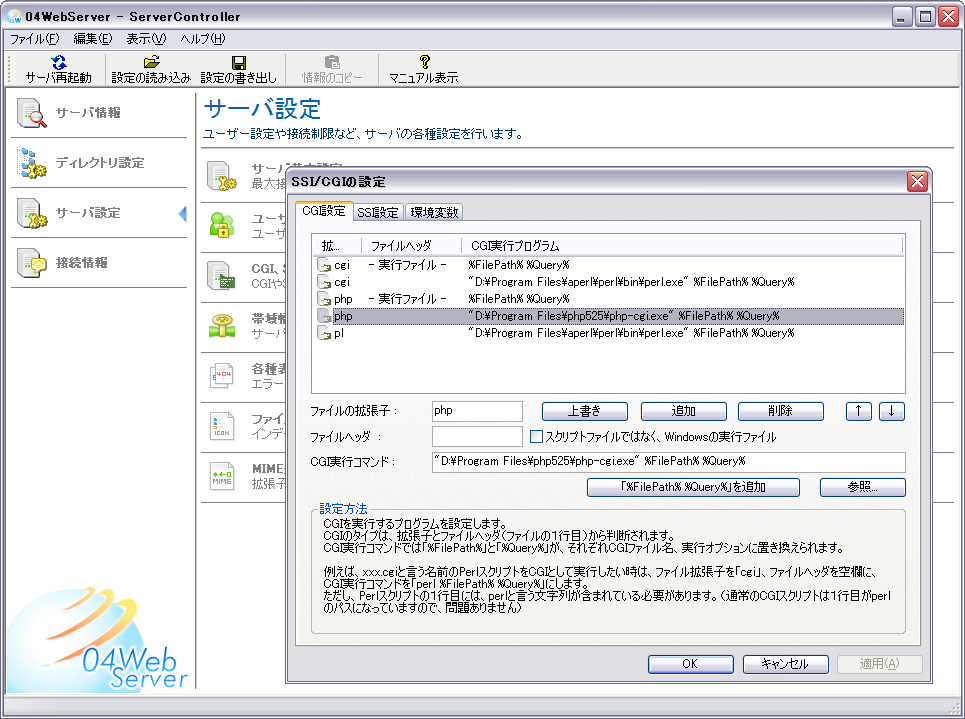Click the file ICON settings icon
The height and width of the screenshot is (719, 965).
[x=222, y=425]
